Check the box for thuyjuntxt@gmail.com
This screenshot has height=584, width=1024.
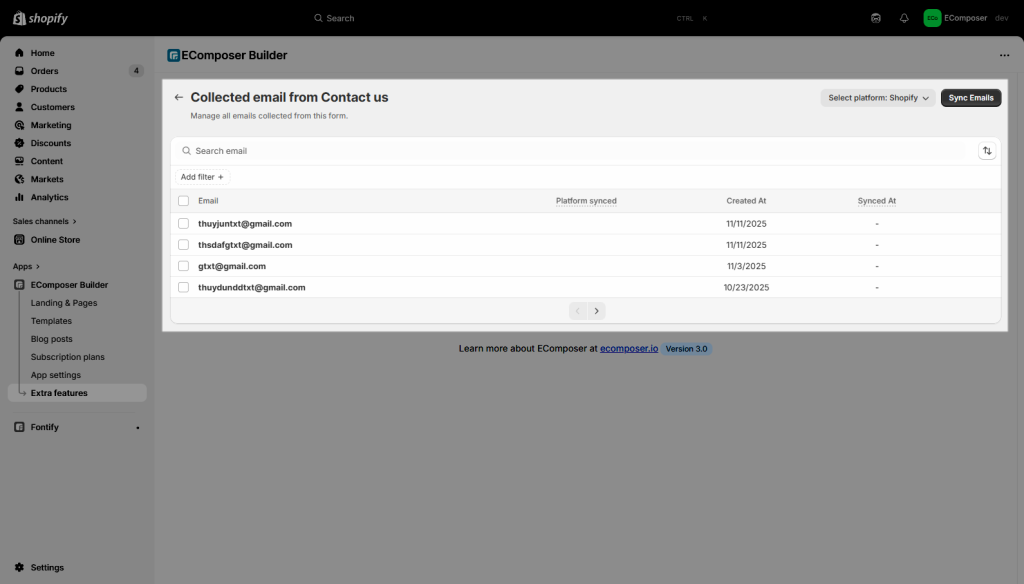[183, 224]
